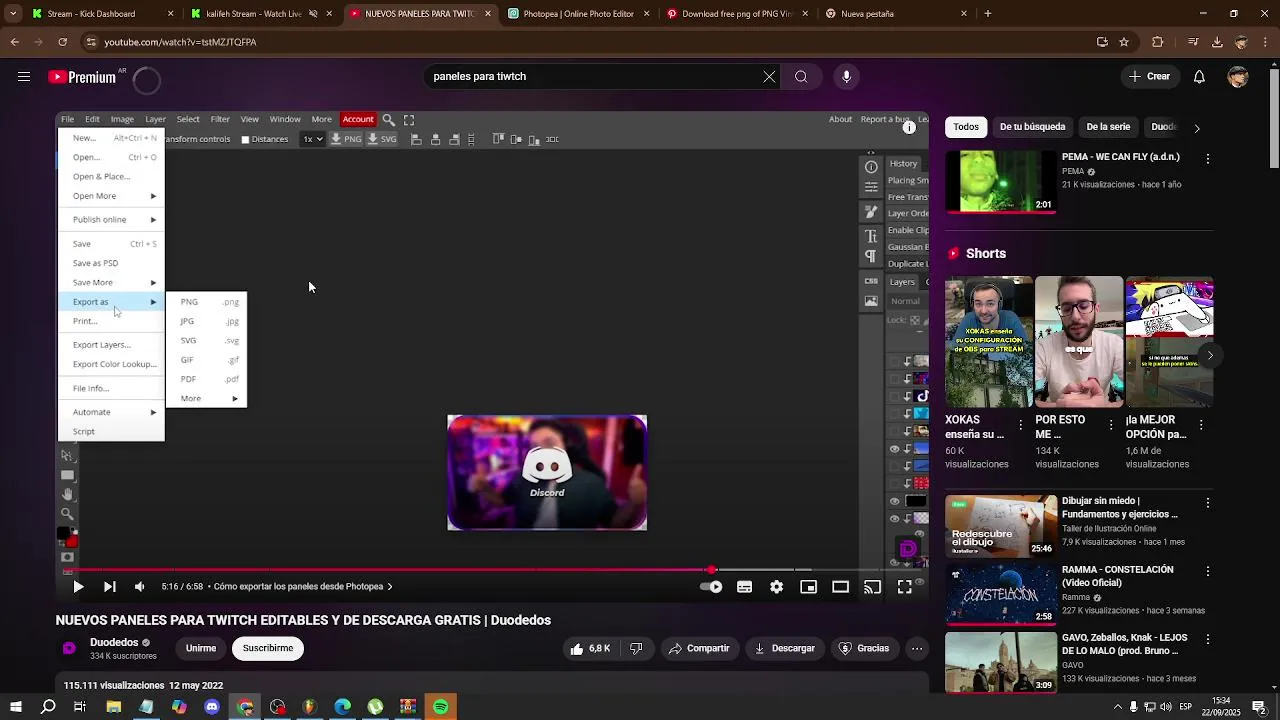Open the PEMA - WE CAN FLY thumbnail
This screenshot has width=1280, height=720.
click(1000, 182)
